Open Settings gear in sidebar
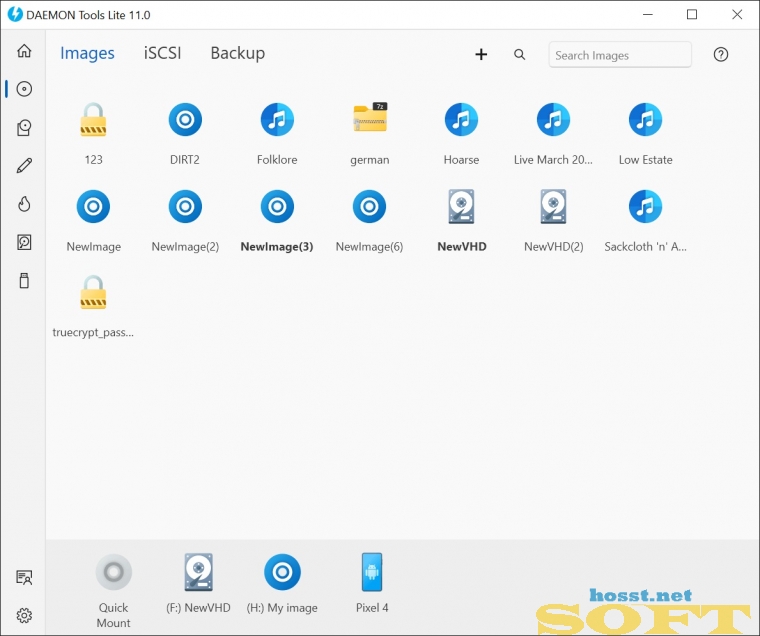This screenshot has height=636, width=760. [24, 615]
